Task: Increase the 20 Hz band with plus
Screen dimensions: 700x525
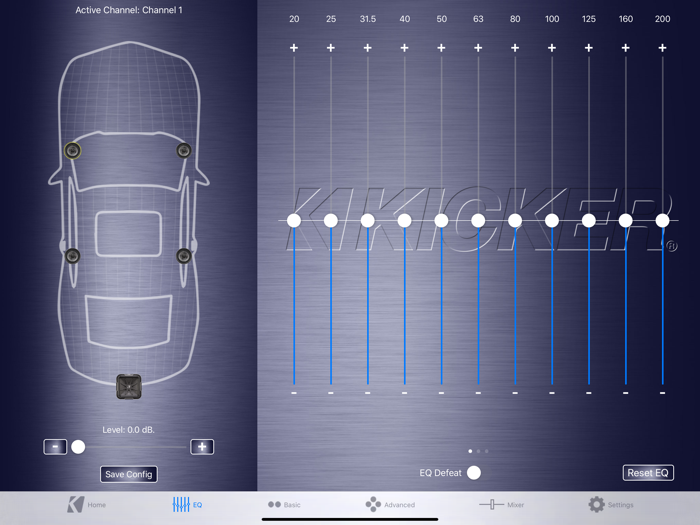Action: tap(294, 48)
